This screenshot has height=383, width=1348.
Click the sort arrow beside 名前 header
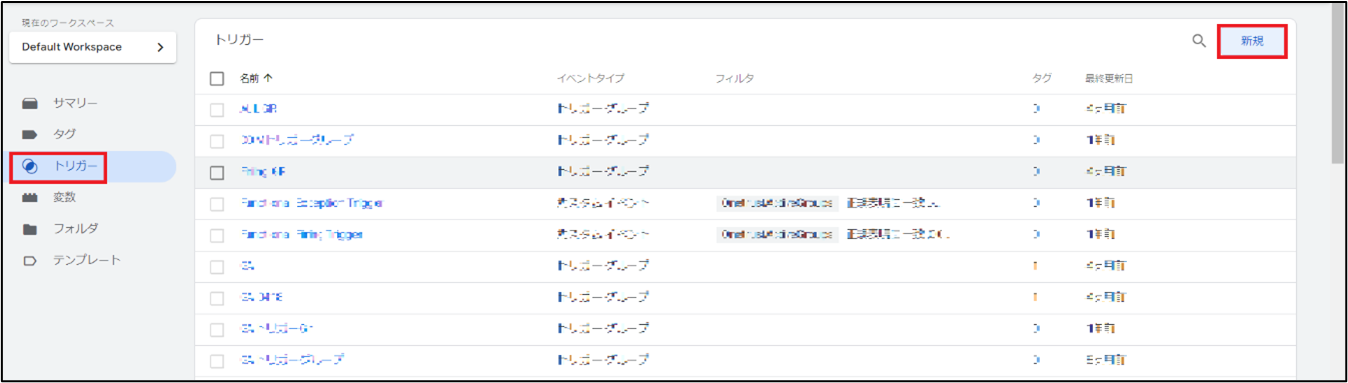point(268,78)
